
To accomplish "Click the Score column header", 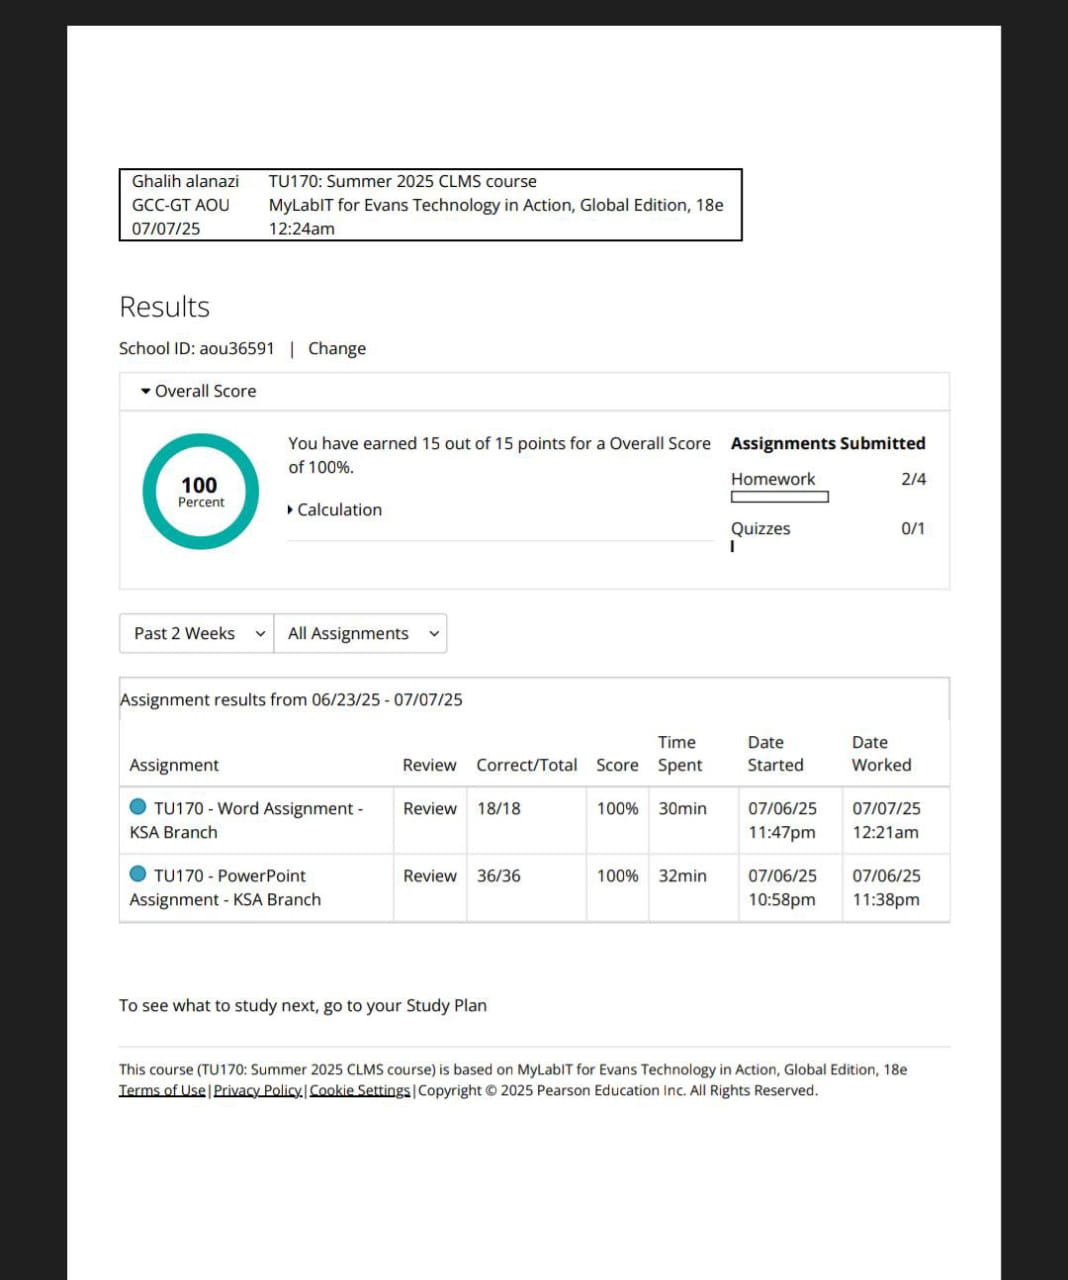I will point(617,765).
